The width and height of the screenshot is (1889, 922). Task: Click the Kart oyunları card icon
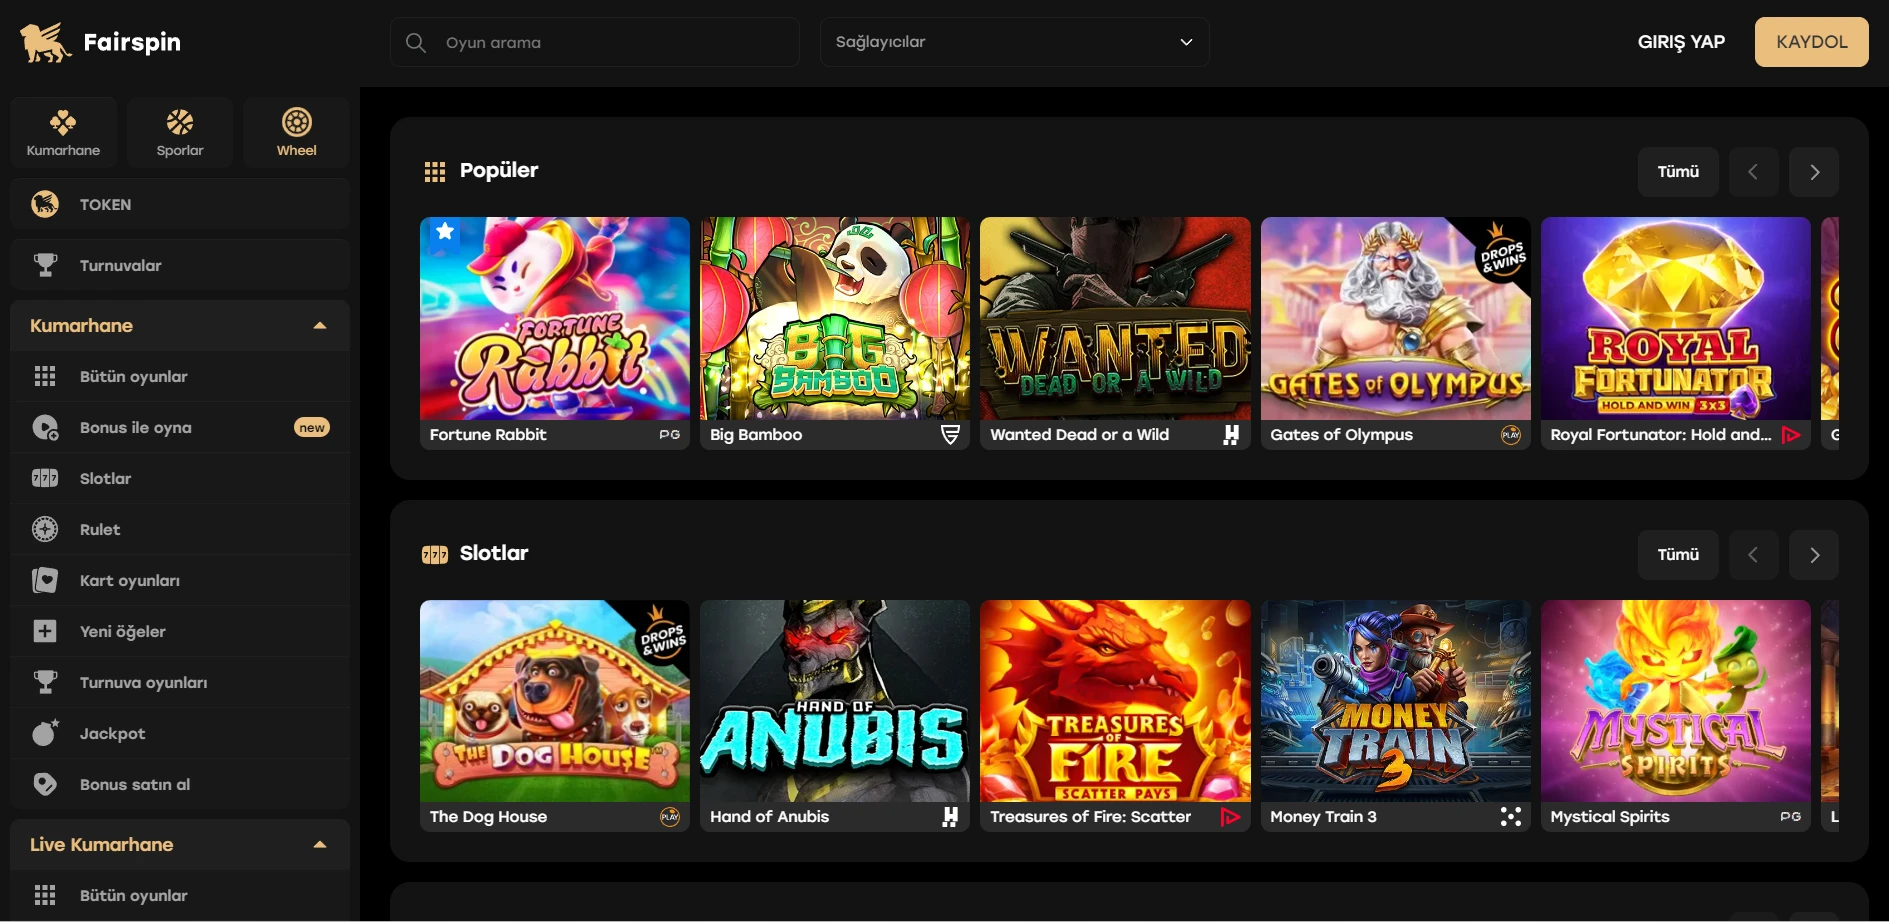click(45, 580)
